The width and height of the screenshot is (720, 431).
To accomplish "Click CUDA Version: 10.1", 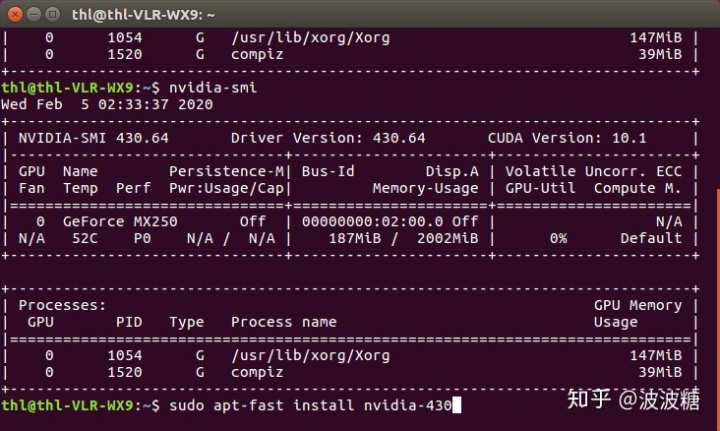I will [567, 138].
